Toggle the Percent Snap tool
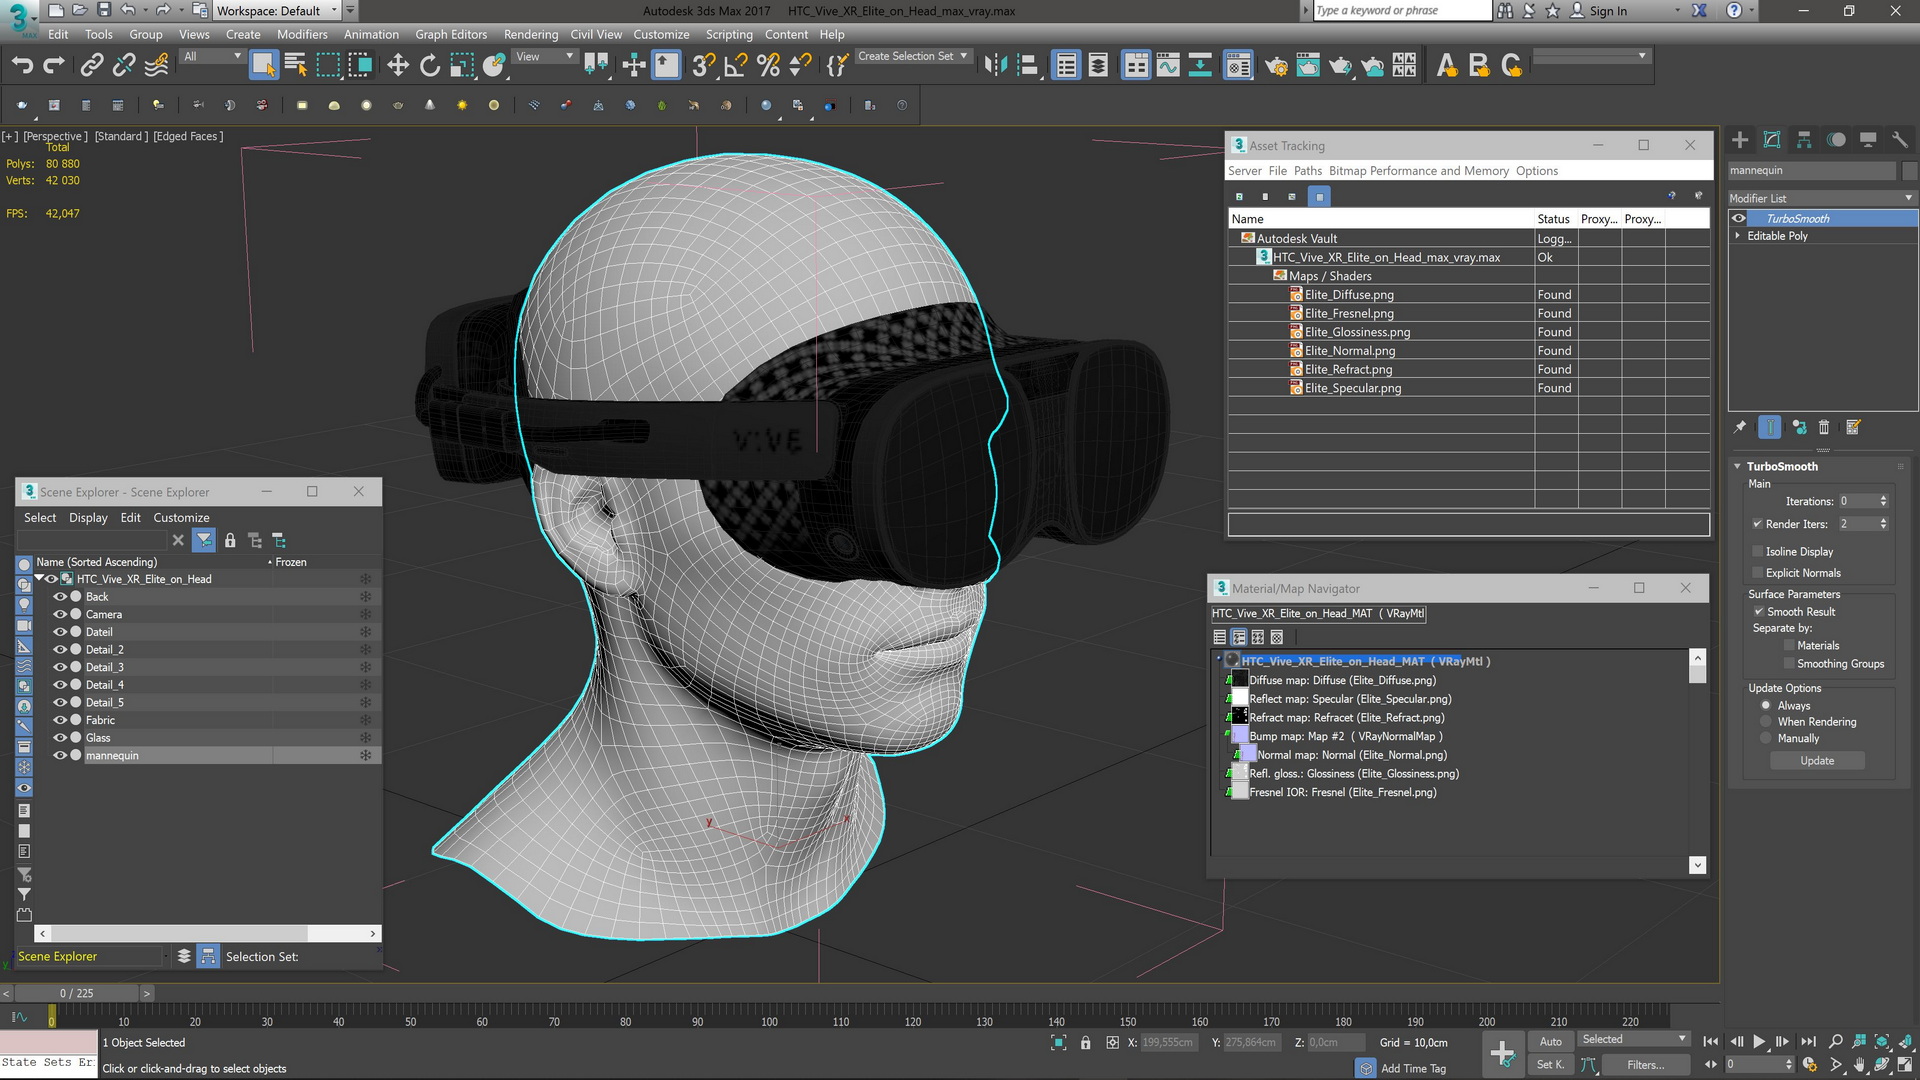 [x=768, y=65]
